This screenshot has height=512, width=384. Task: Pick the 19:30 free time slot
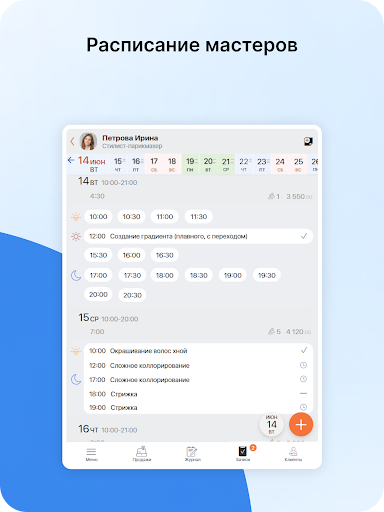[x=267, y=275]
